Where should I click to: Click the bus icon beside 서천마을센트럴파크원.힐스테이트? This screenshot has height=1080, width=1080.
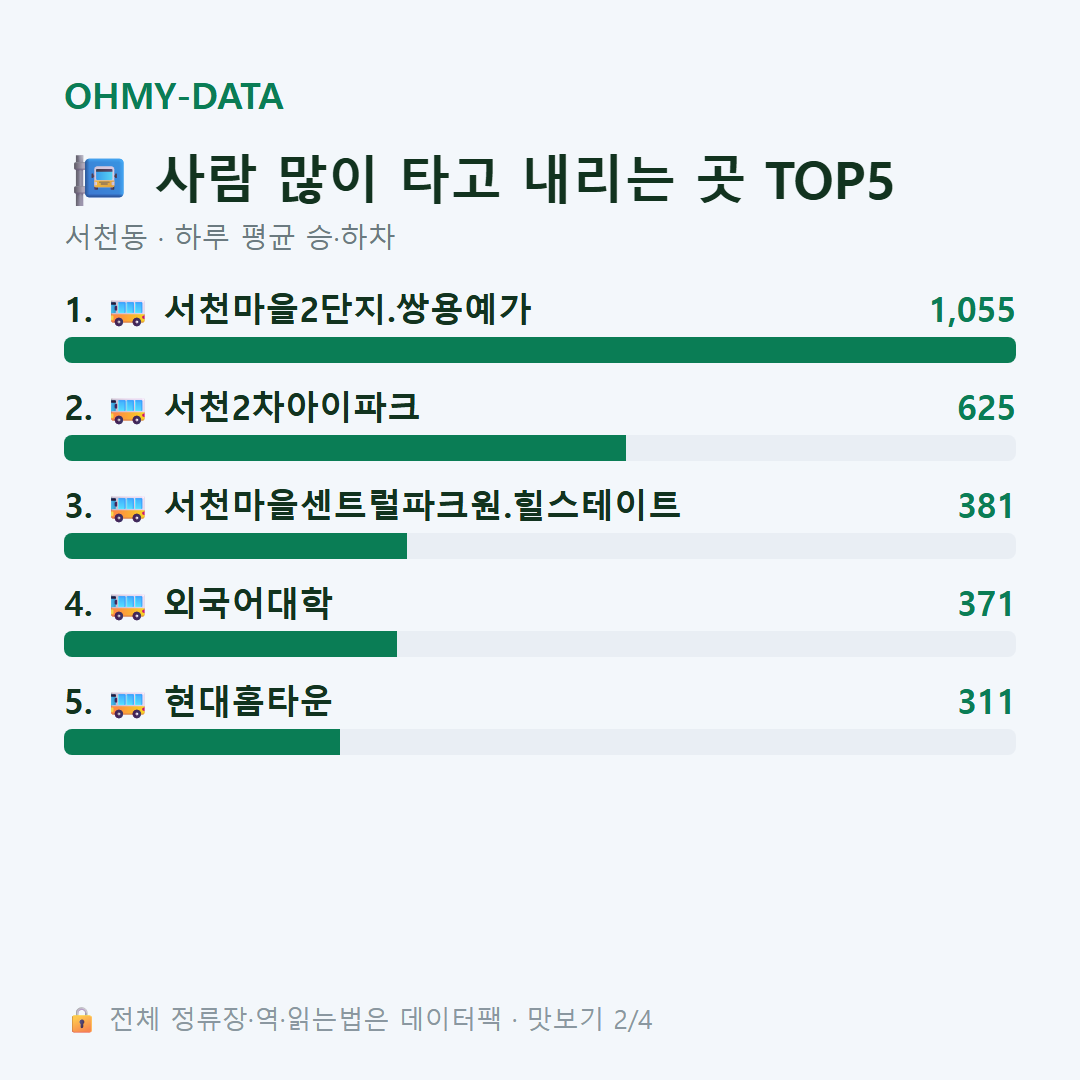pyautogui.click(x=127, y=508)
